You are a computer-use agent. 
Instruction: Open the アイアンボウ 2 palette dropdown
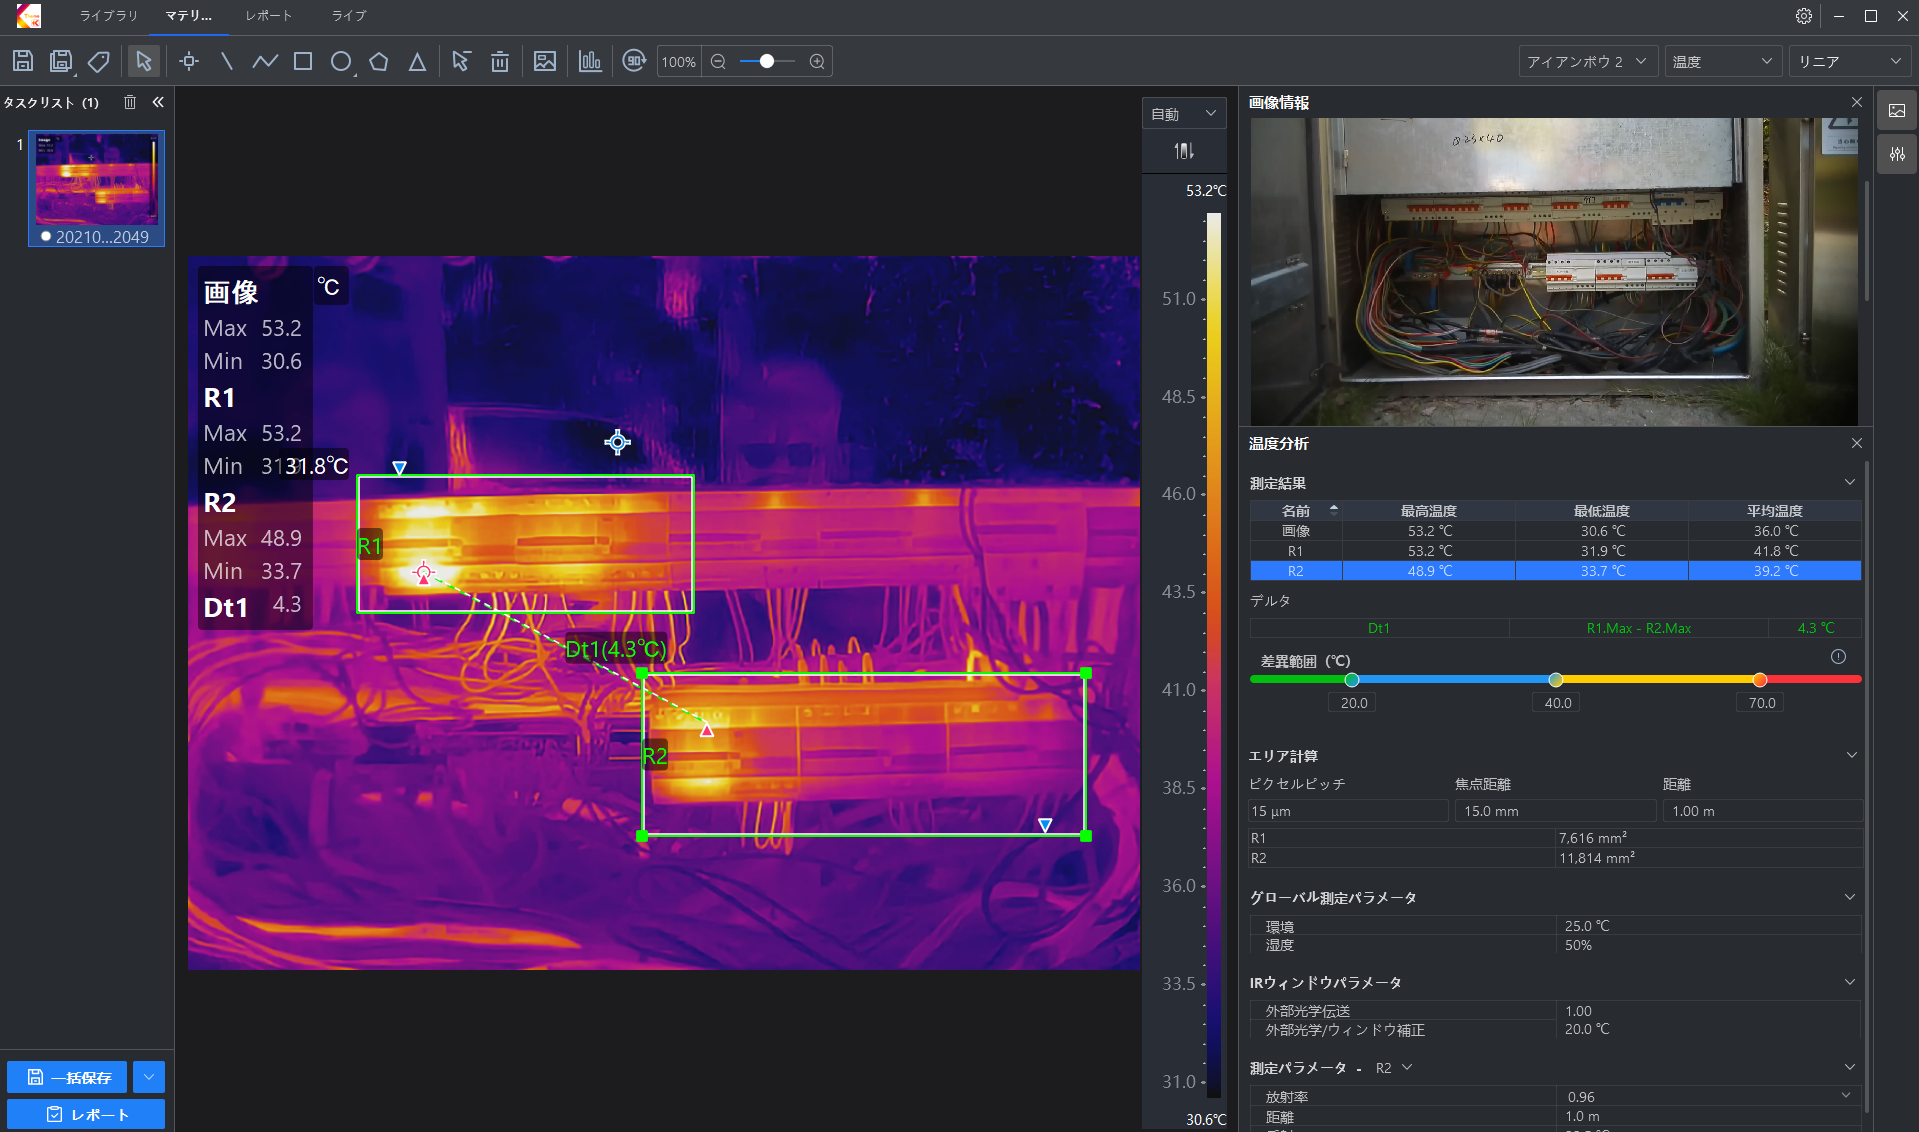point(1587,62)
